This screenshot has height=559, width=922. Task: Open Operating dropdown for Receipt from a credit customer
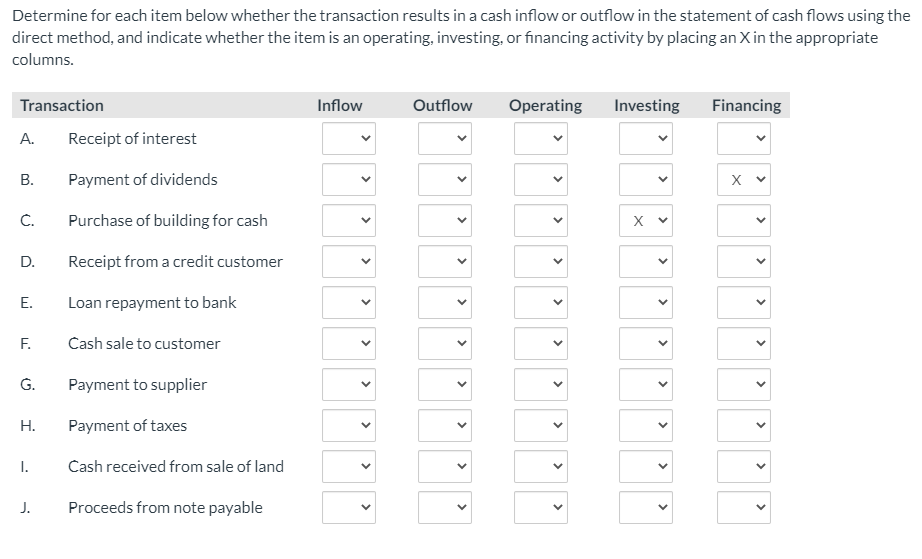541,262
